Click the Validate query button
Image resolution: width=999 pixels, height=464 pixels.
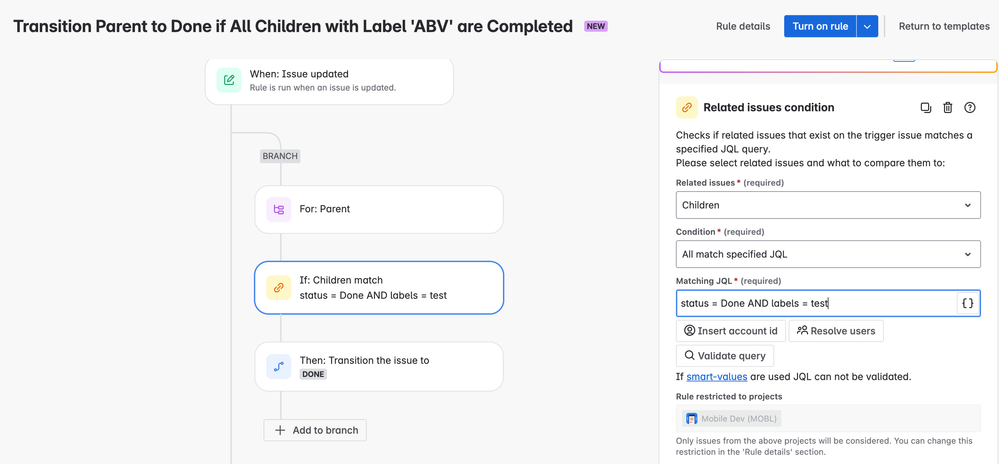725,355
